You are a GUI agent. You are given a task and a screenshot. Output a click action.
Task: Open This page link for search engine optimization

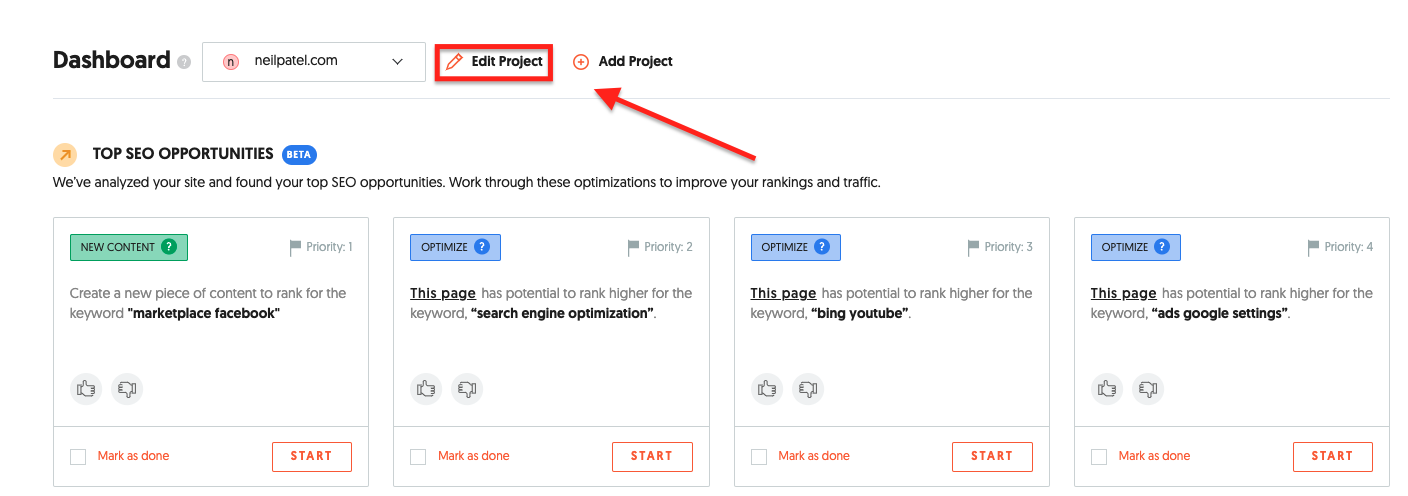point(443,293)
